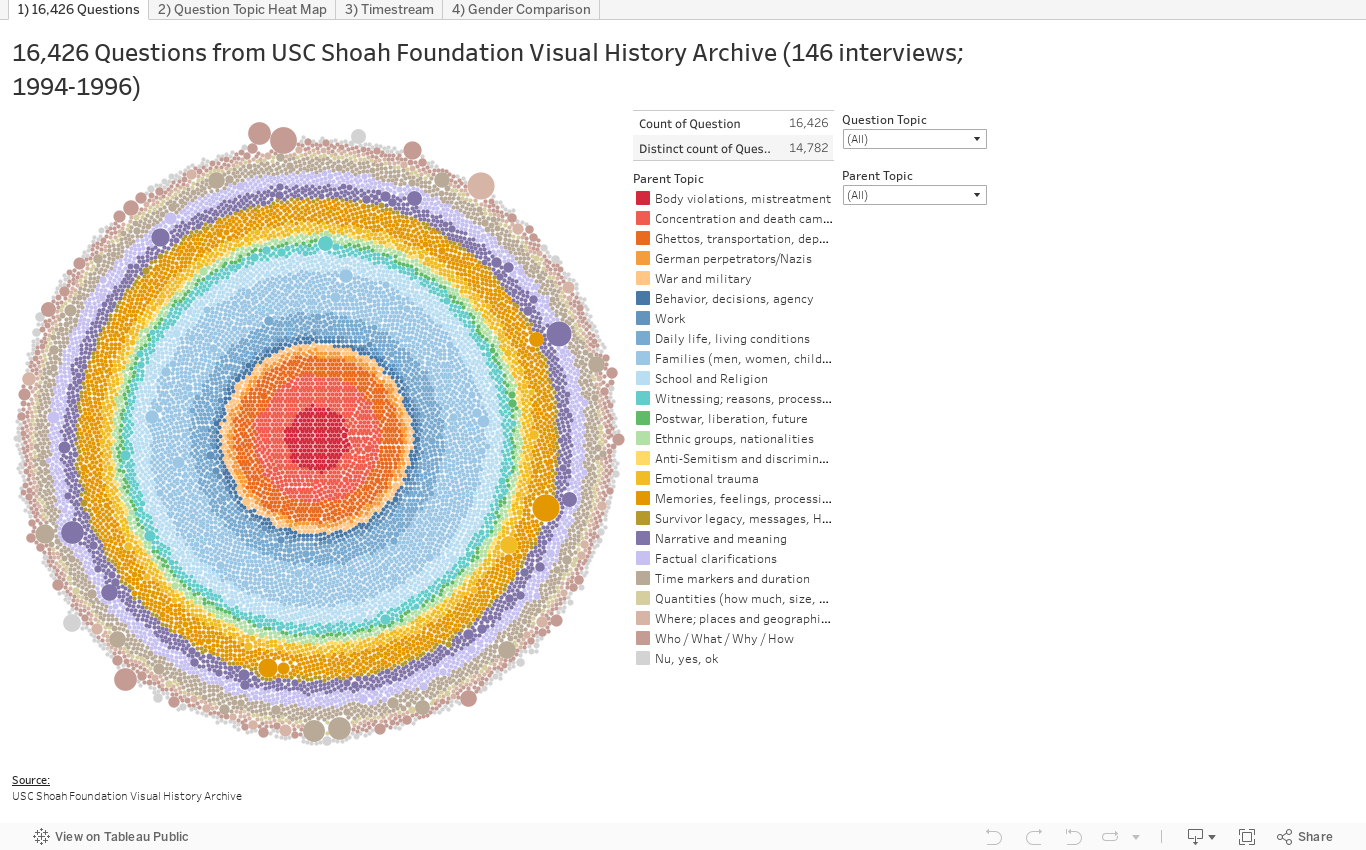This screenshot has width=1366, height=850.
Task: Click the Quantities legend label
Action: tap(742, 599)
